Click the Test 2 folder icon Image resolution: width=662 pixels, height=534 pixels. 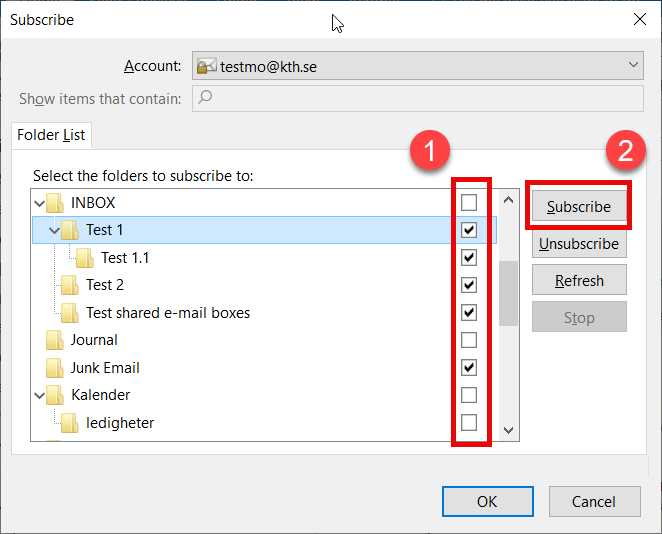(70, 285)
